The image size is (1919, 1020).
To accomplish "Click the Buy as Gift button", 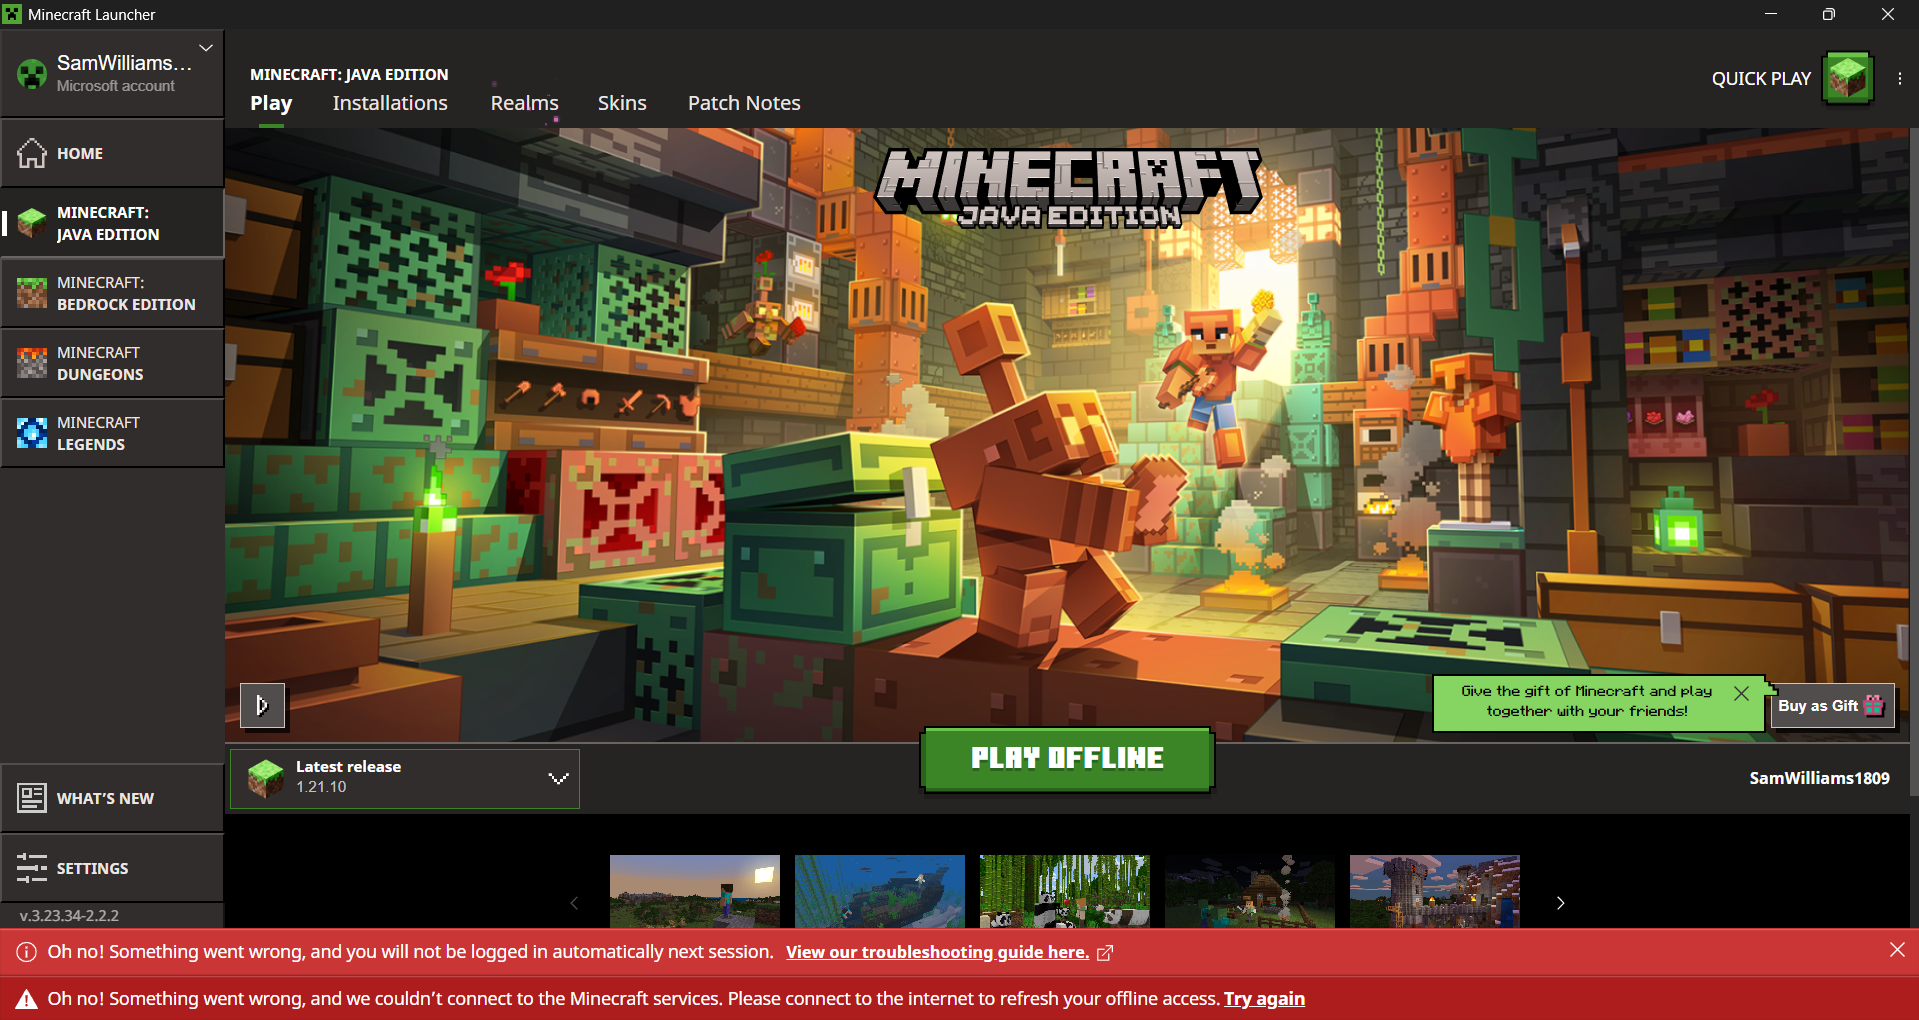I will pos(1831,705).
